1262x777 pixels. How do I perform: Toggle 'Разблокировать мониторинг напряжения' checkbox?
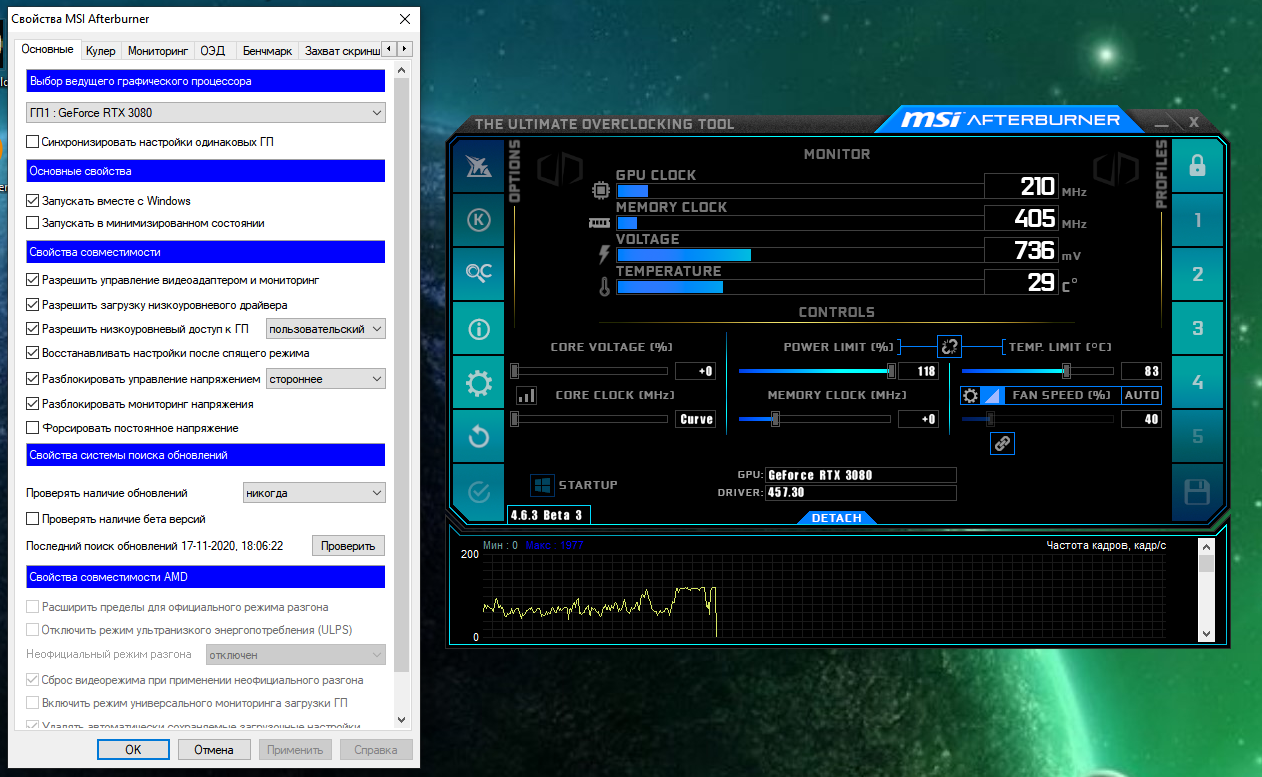pyautogui.click(x=33, y=404)
